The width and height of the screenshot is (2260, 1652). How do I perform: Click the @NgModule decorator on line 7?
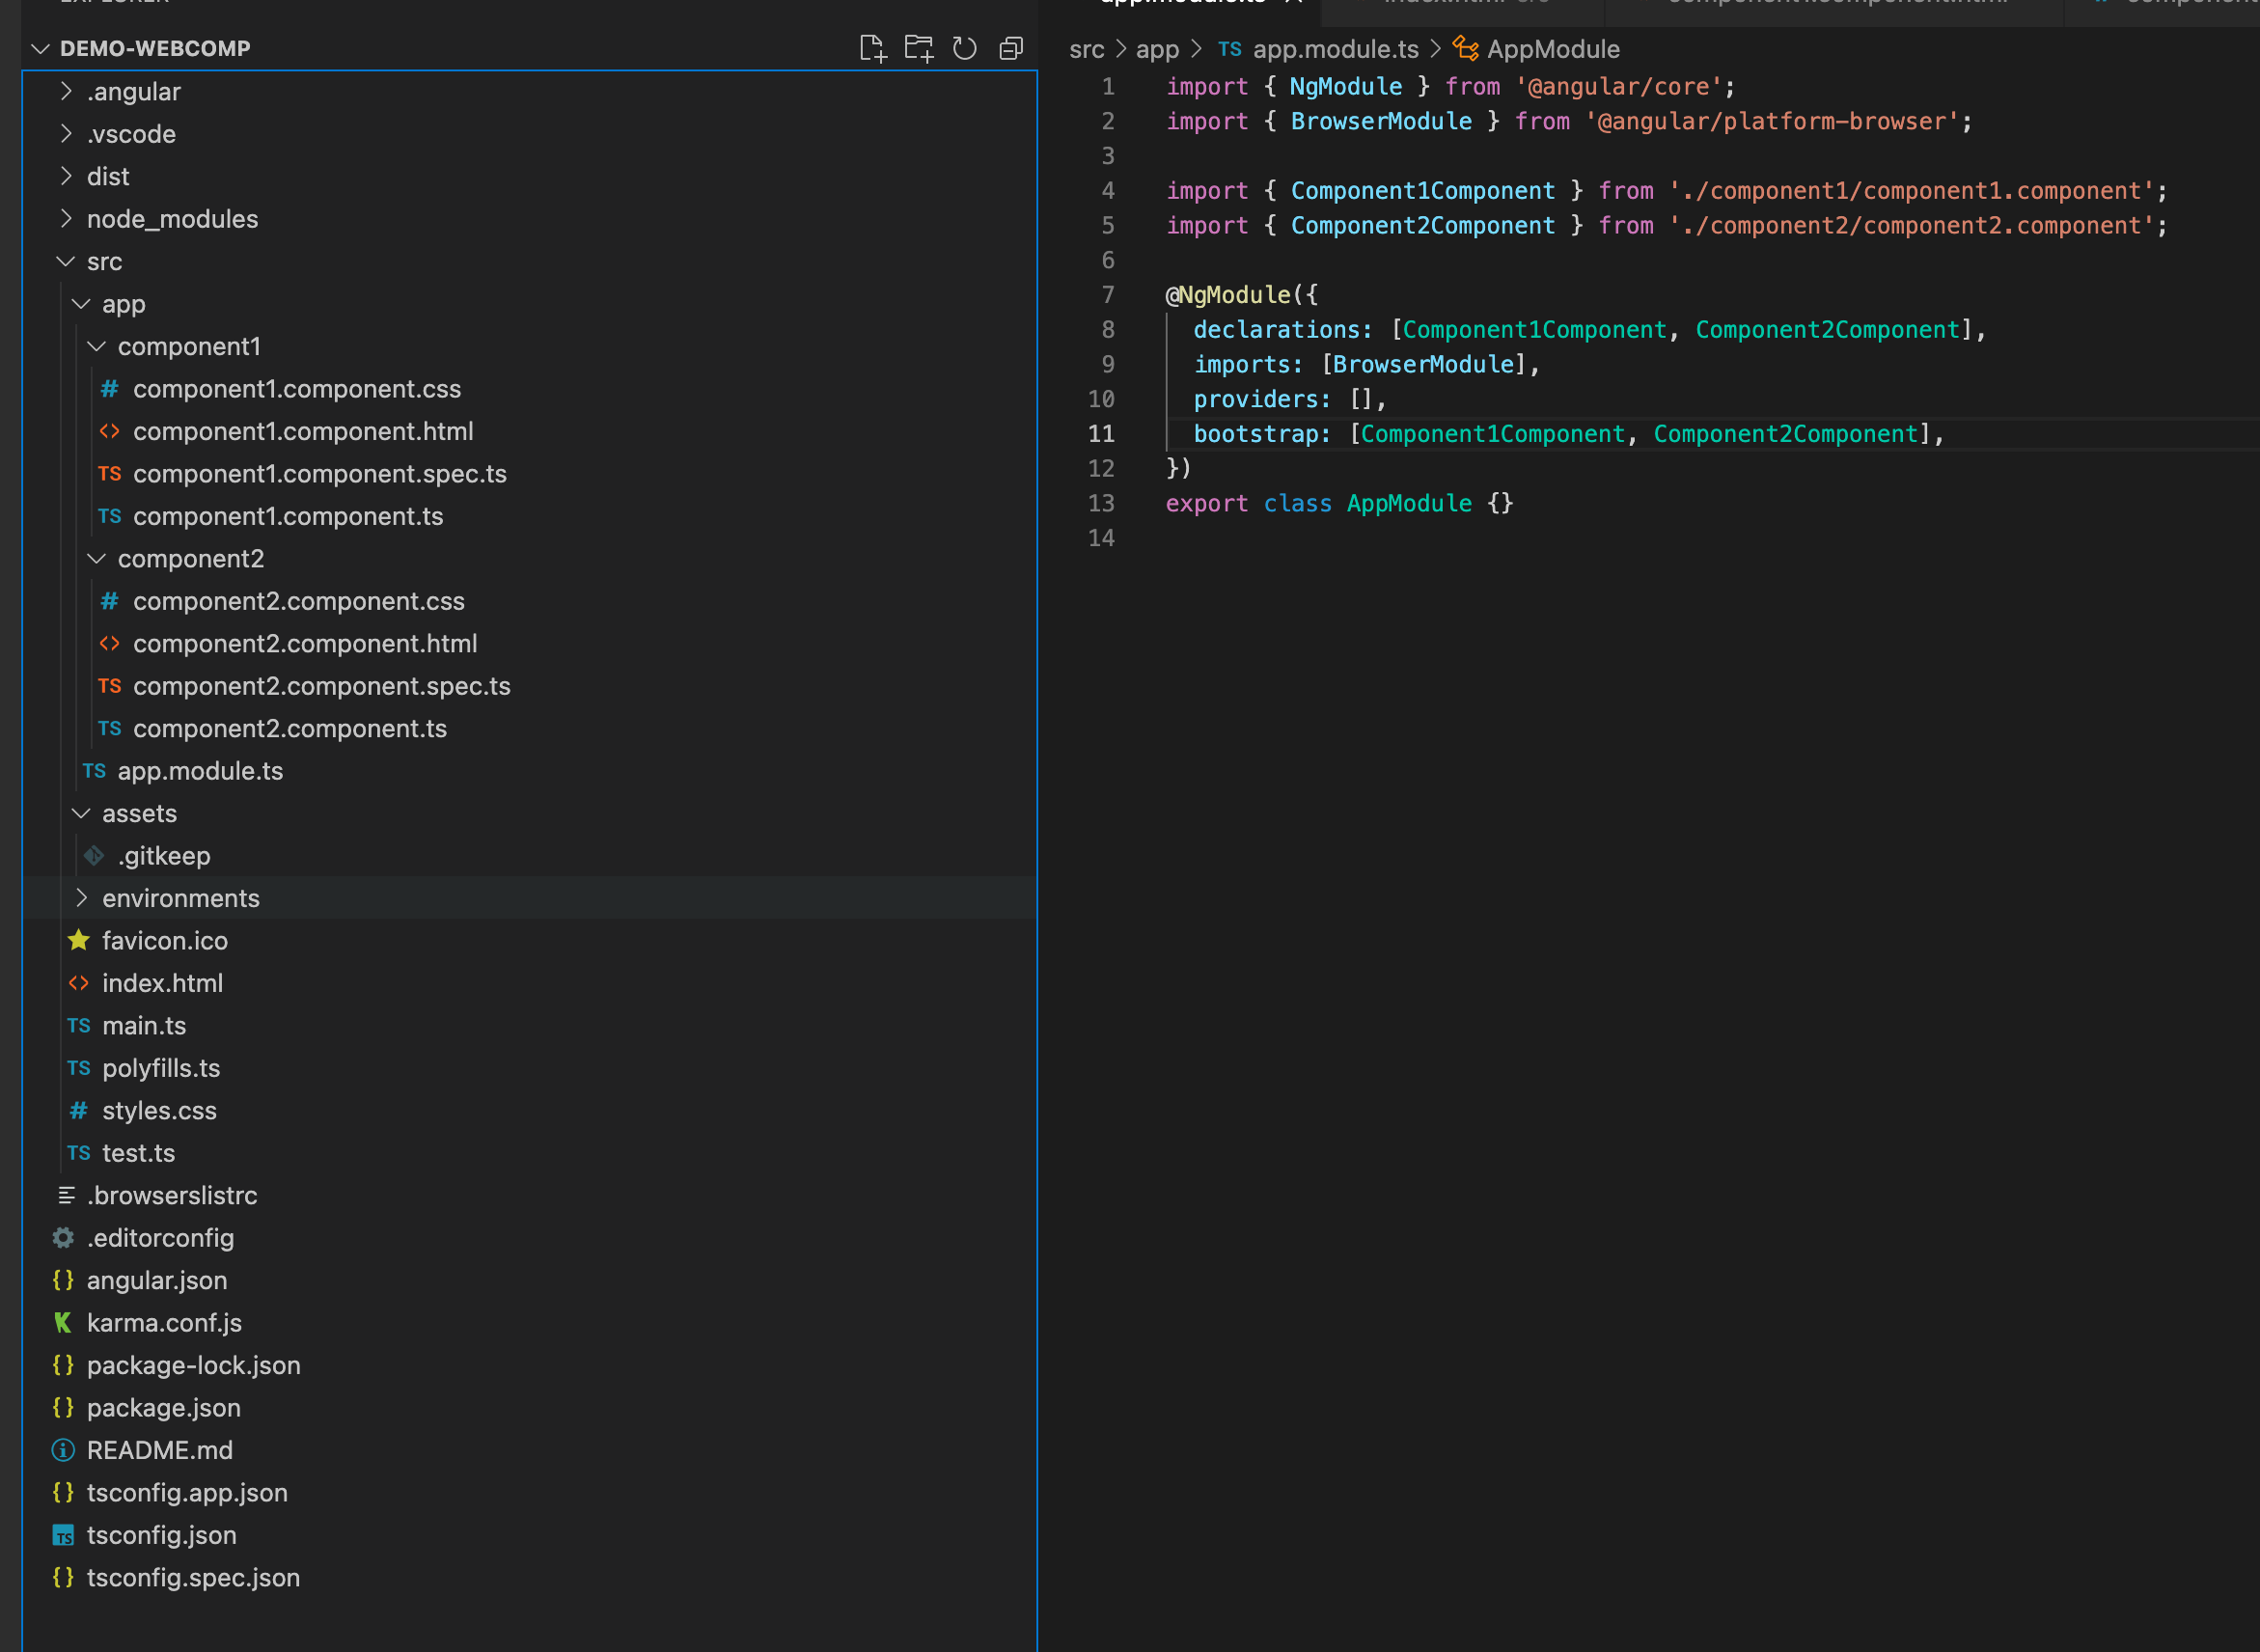(x=1228, y=295)
